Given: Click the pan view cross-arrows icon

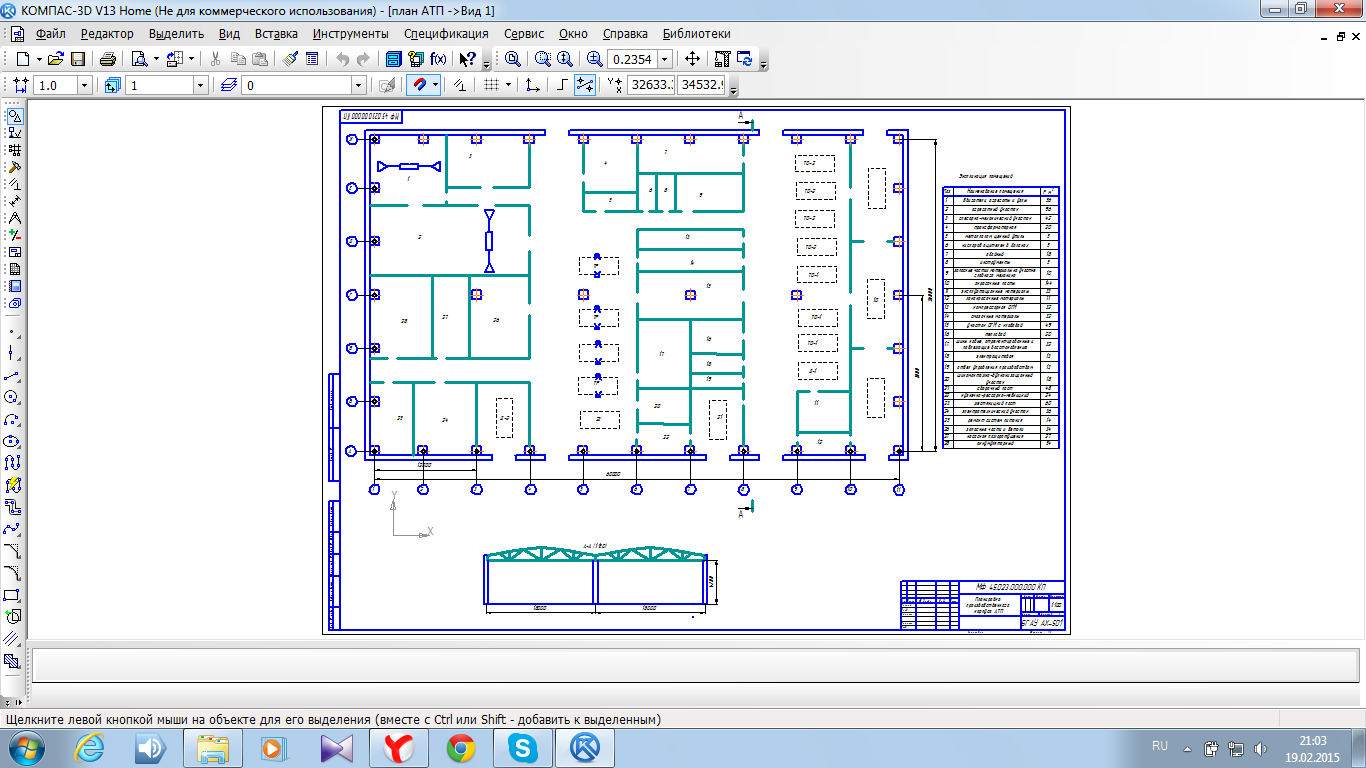Looking at the screenshot, I should pyautogui.click(x=692, y=59).
